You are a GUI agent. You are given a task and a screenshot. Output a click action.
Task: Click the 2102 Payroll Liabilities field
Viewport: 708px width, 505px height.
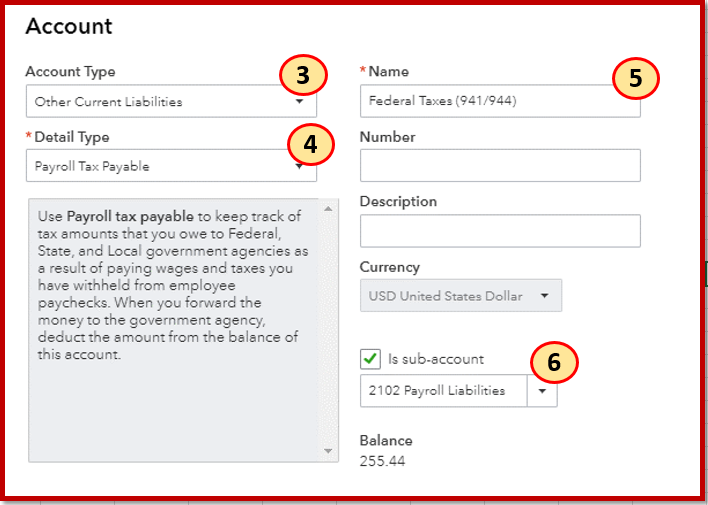(443, 391)
